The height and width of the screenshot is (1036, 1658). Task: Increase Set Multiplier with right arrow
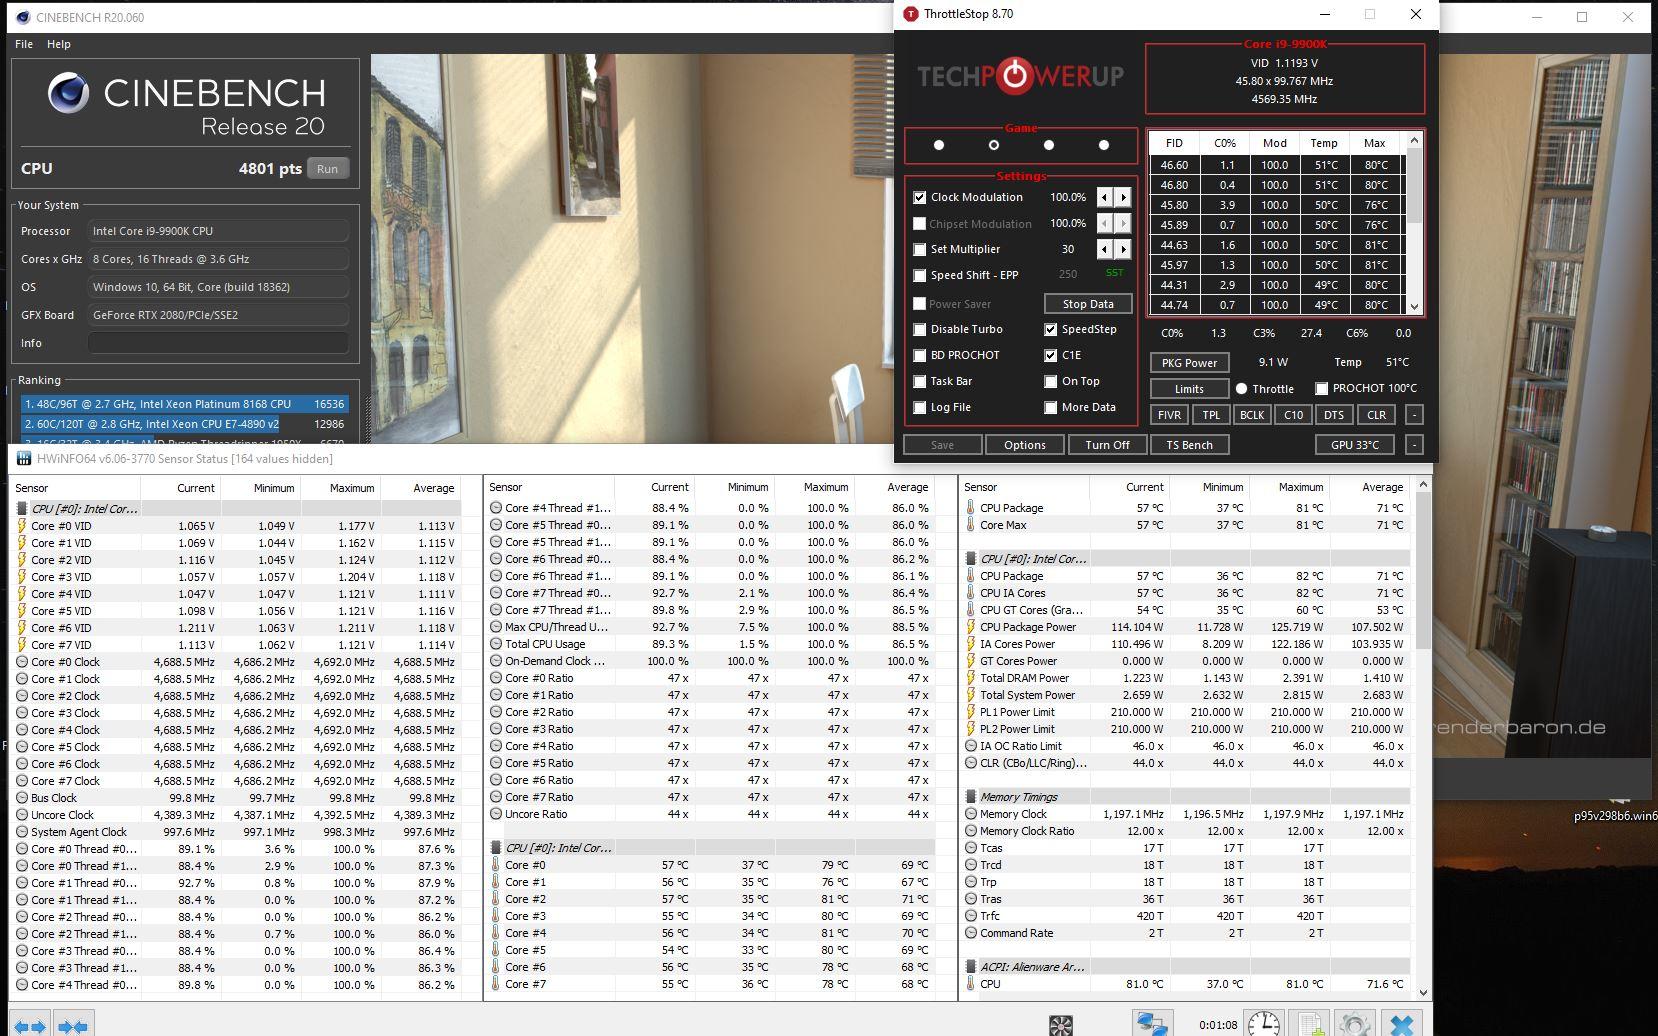[1123, 249]
